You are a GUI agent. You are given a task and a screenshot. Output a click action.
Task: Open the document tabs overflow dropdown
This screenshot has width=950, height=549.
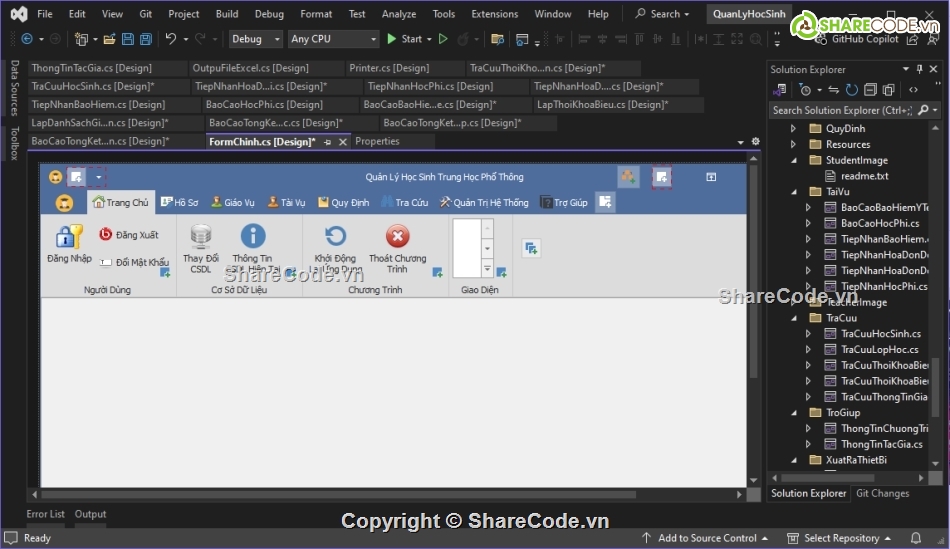pyautogui.click(x=740, y=142)
